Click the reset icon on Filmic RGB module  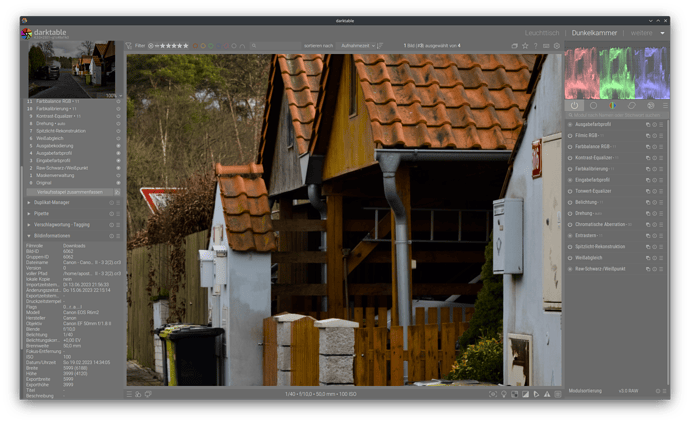[x=656, y=137]
